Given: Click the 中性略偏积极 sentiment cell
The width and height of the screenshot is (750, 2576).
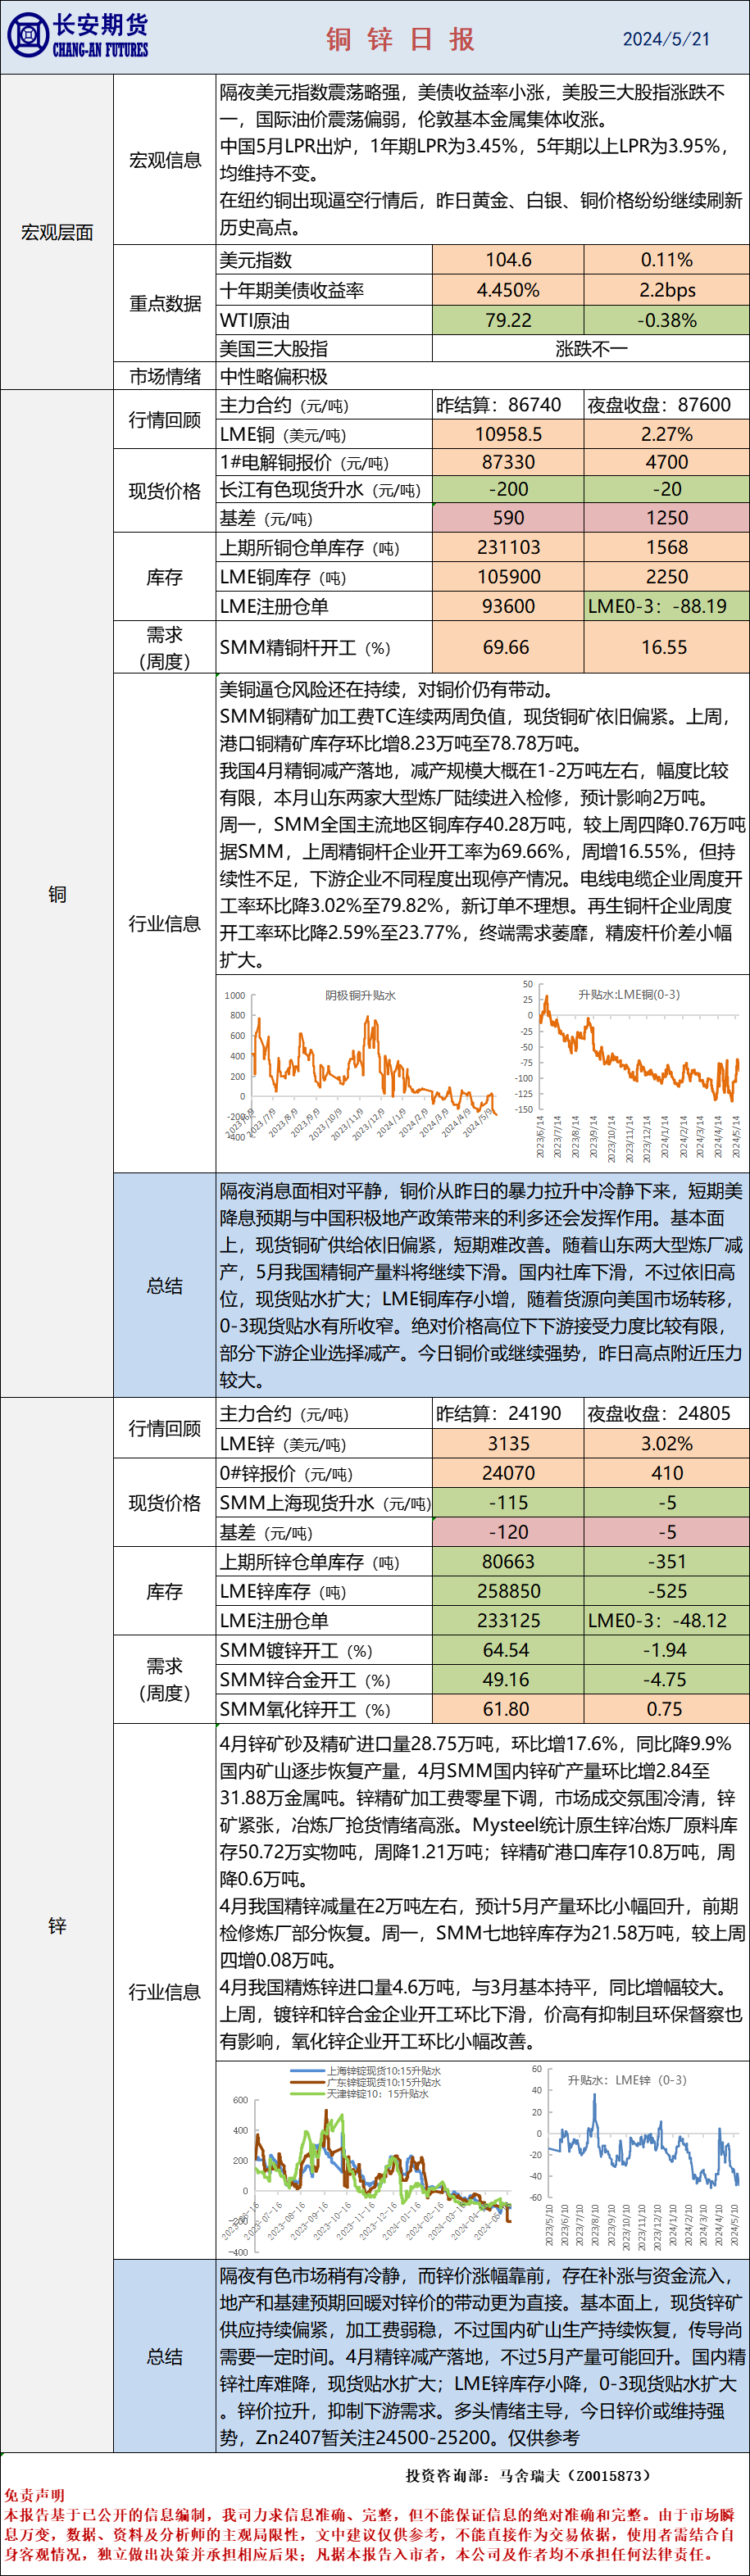Looking at the screenshot, I should pyautogui.click(x=483, y=376).
